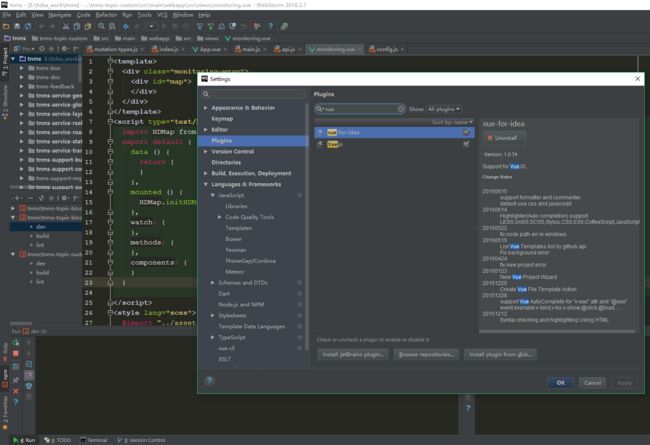
Task: Click the Uninstall plugin button
Action: click(503, 138)
